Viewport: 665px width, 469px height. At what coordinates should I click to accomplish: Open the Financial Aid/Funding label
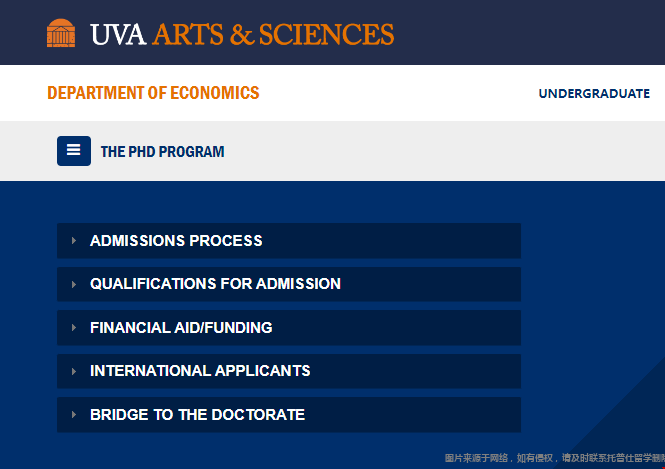tap(181, 328)
